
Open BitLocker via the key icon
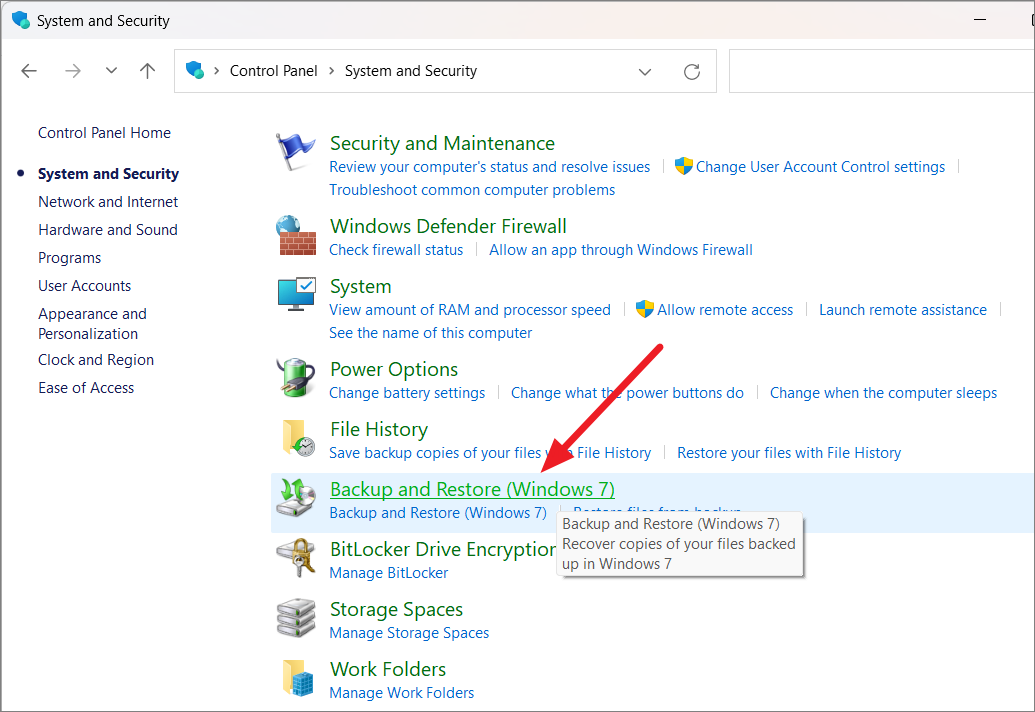tap(296, 556)
